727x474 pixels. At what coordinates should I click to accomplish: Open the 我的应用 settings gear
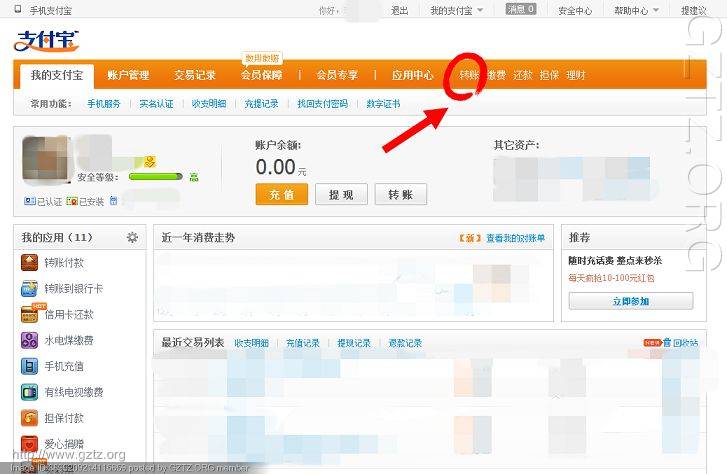pyautogui.click(x=132, y=237)
